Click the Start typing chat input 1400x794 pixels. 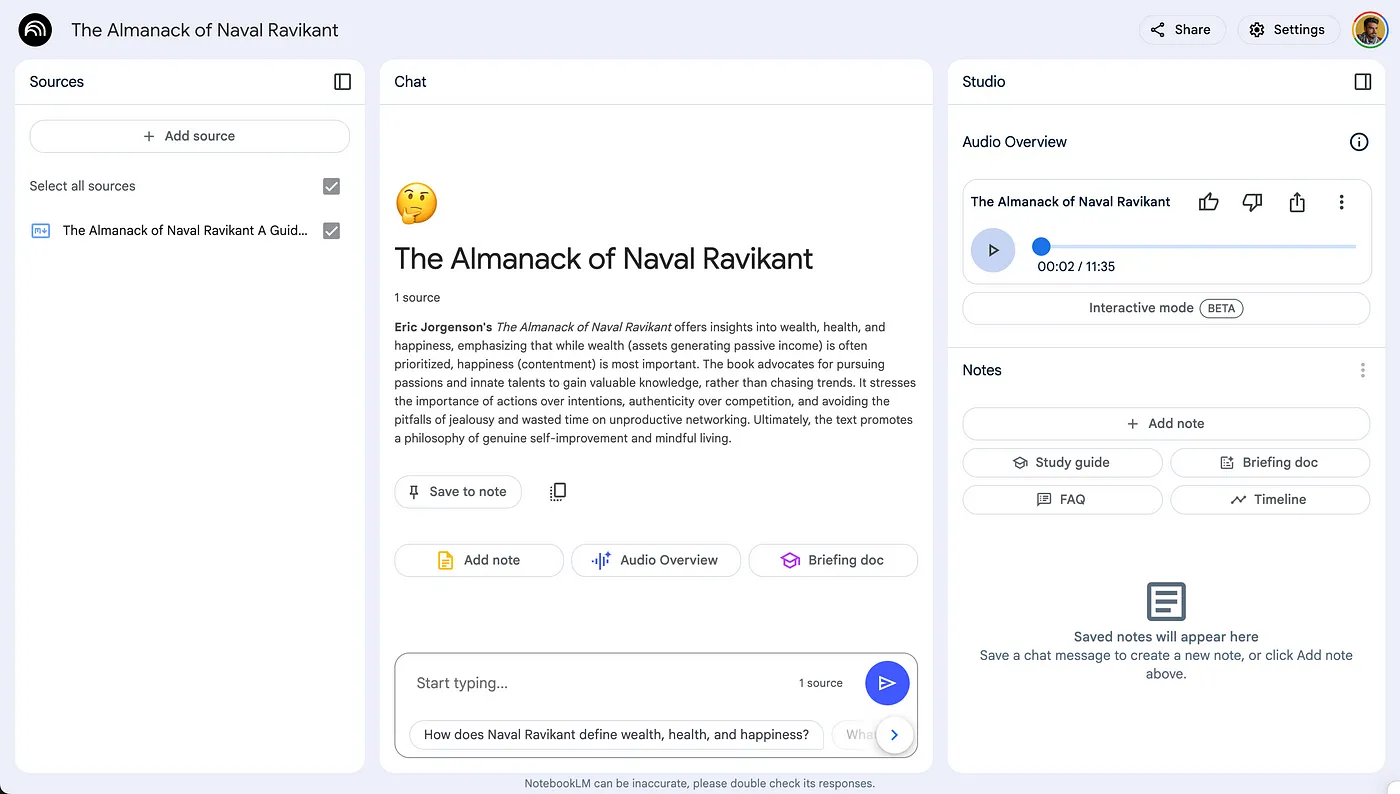pos(600,683)
